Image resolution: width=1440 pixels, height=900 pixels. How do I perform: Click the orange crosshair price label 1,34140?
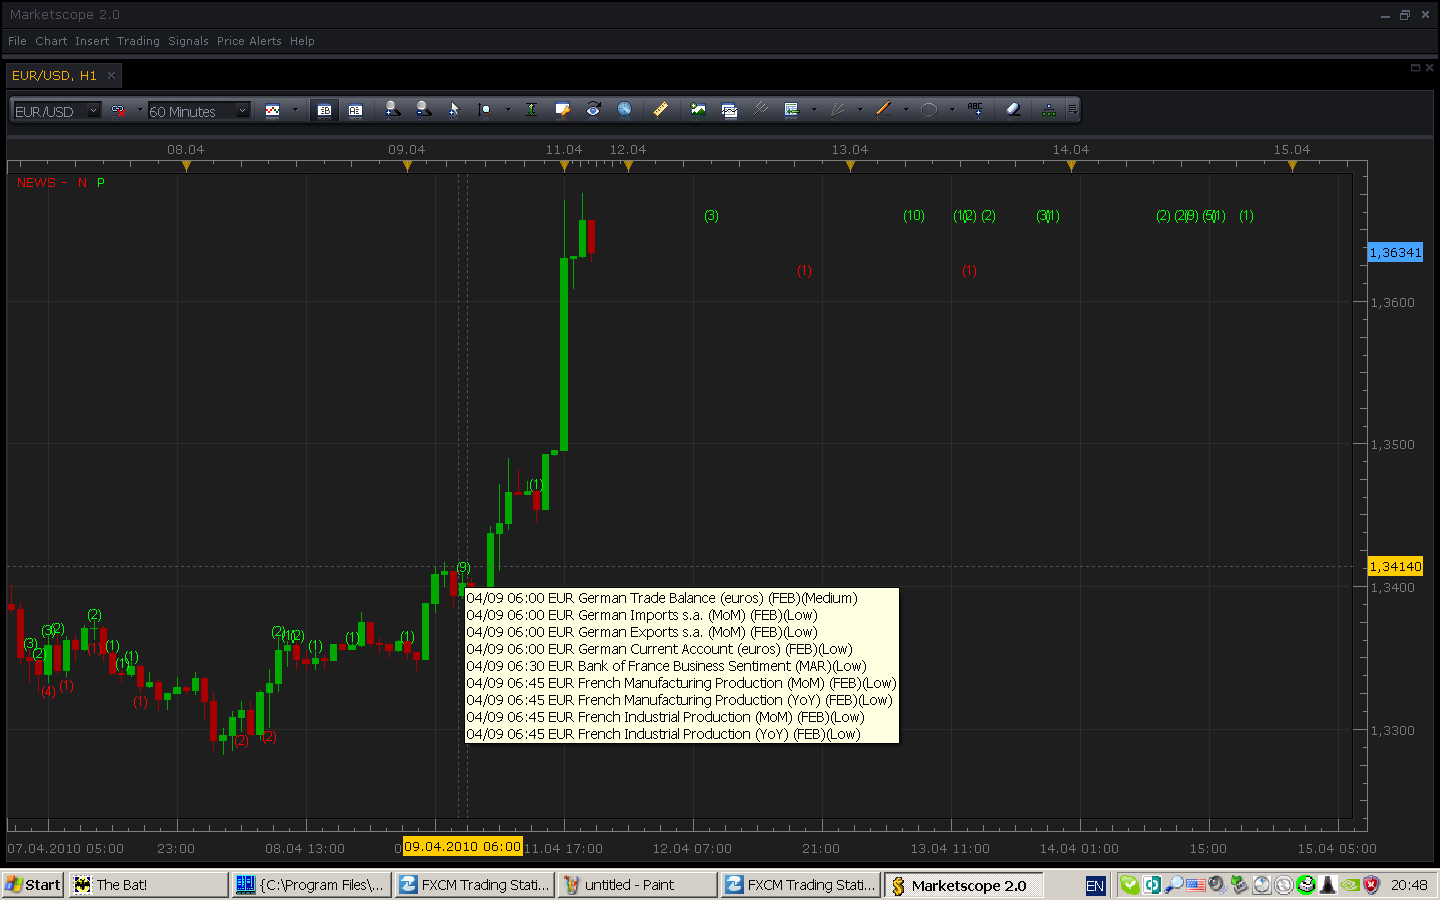[1395, 566]
